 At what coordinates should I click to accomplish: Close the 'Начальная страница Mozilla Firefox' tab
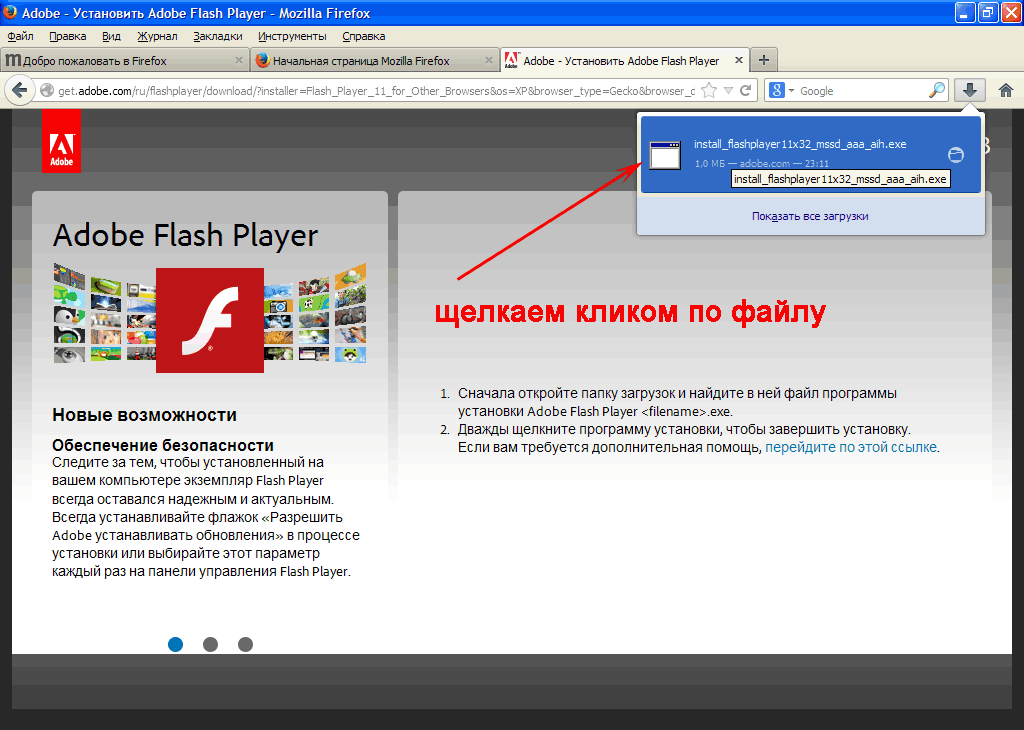click(x=488, y=60)
